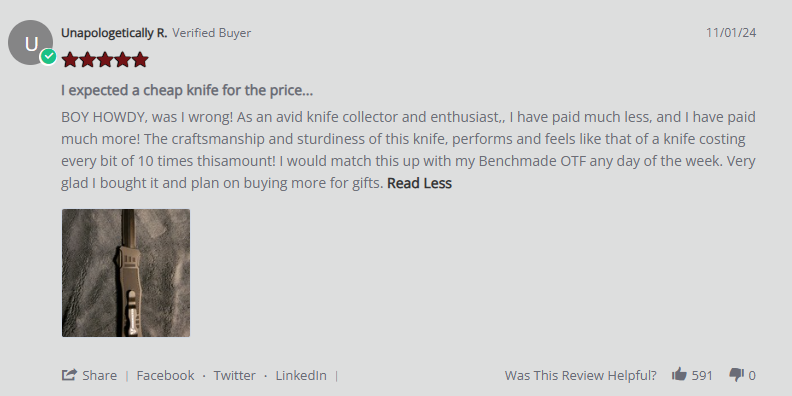Click the first rating star
792x396 pixels.
coord(70,60)
